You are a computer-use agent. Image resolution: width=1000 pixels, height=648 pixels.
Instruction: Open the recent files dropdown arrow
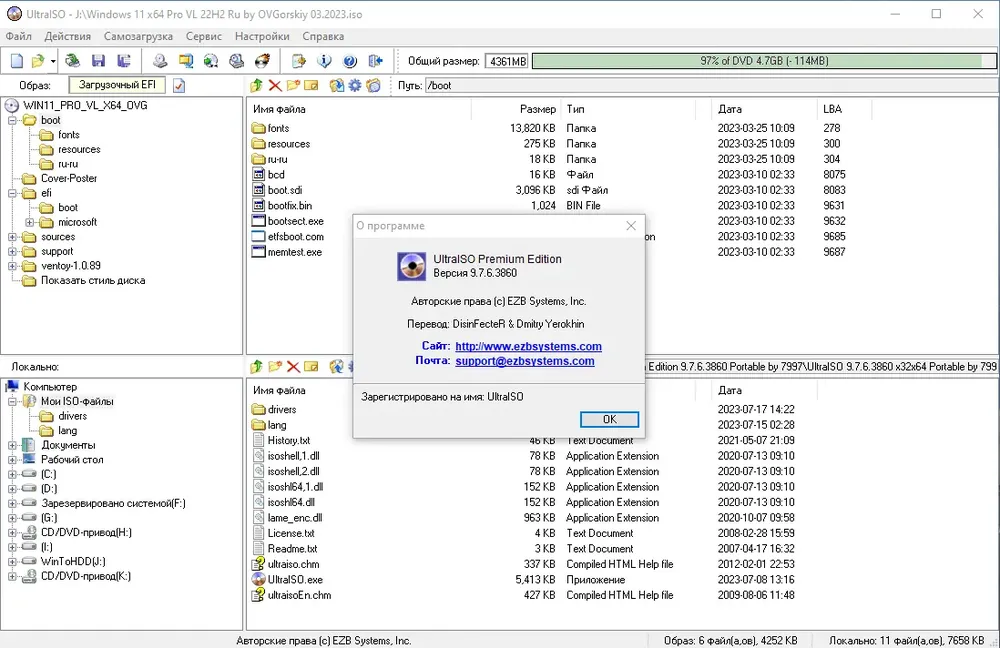53,61
